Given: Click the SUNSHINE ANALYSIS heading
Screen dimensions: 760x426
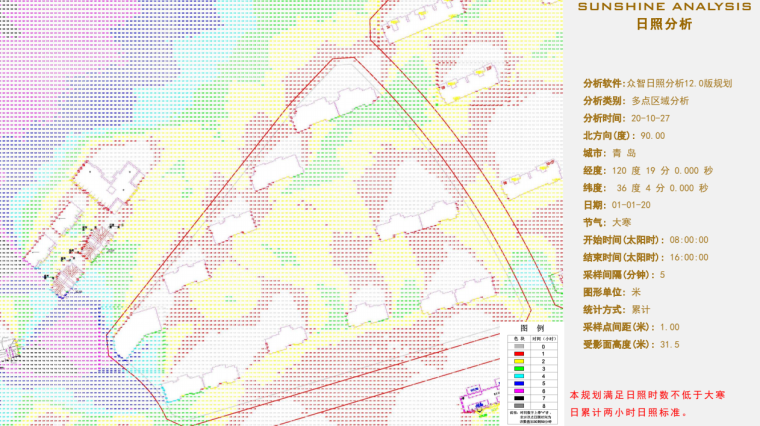Looking at the screenshot, I should (x=663, y=7).
